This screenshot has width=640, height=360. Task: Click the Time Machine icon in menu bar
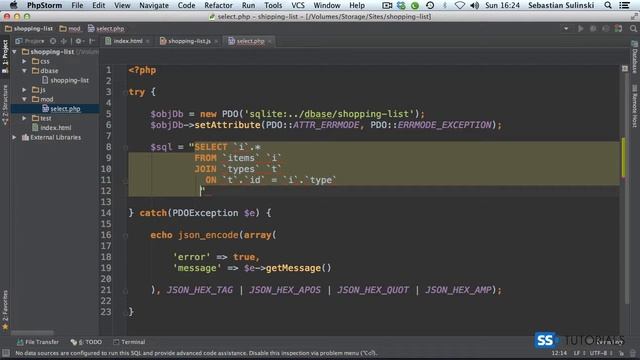click(x=430, y=5)
